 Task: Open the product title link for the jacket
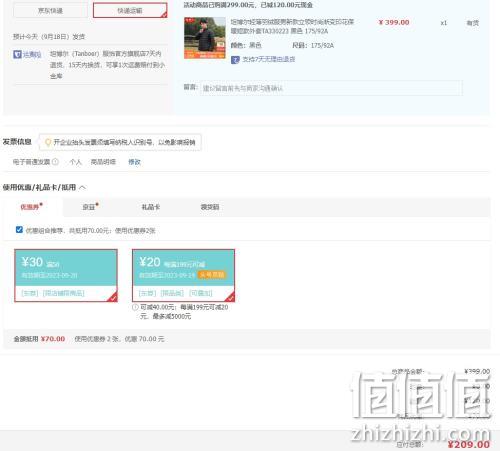[292, 26]
